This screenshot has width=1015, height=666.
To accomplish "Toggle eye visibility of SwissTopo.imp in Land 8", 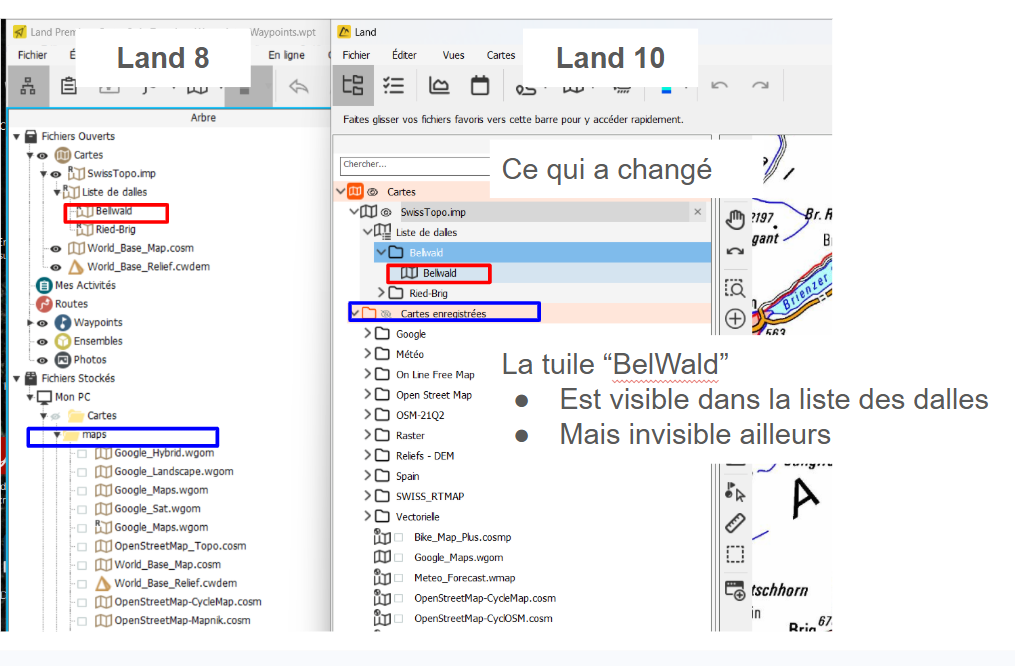I will click(56, 174).
